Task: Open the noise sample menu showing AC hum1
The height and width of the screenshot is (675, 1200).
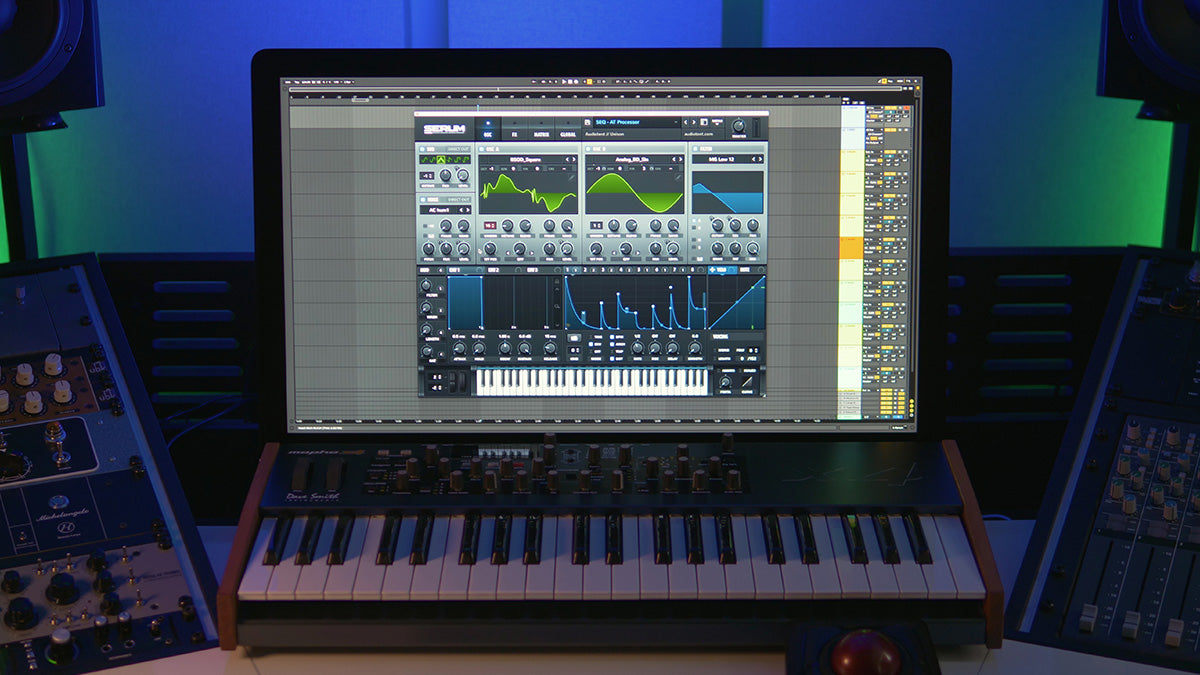Action: [439, 209]
